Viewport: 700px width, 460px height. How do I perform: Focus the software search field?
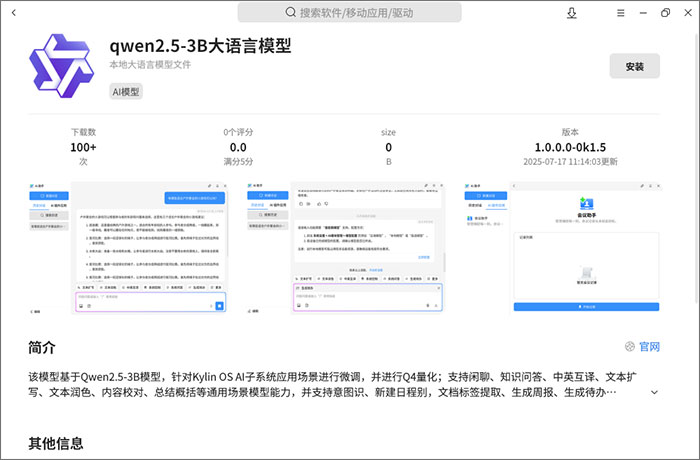coord(349,13)
